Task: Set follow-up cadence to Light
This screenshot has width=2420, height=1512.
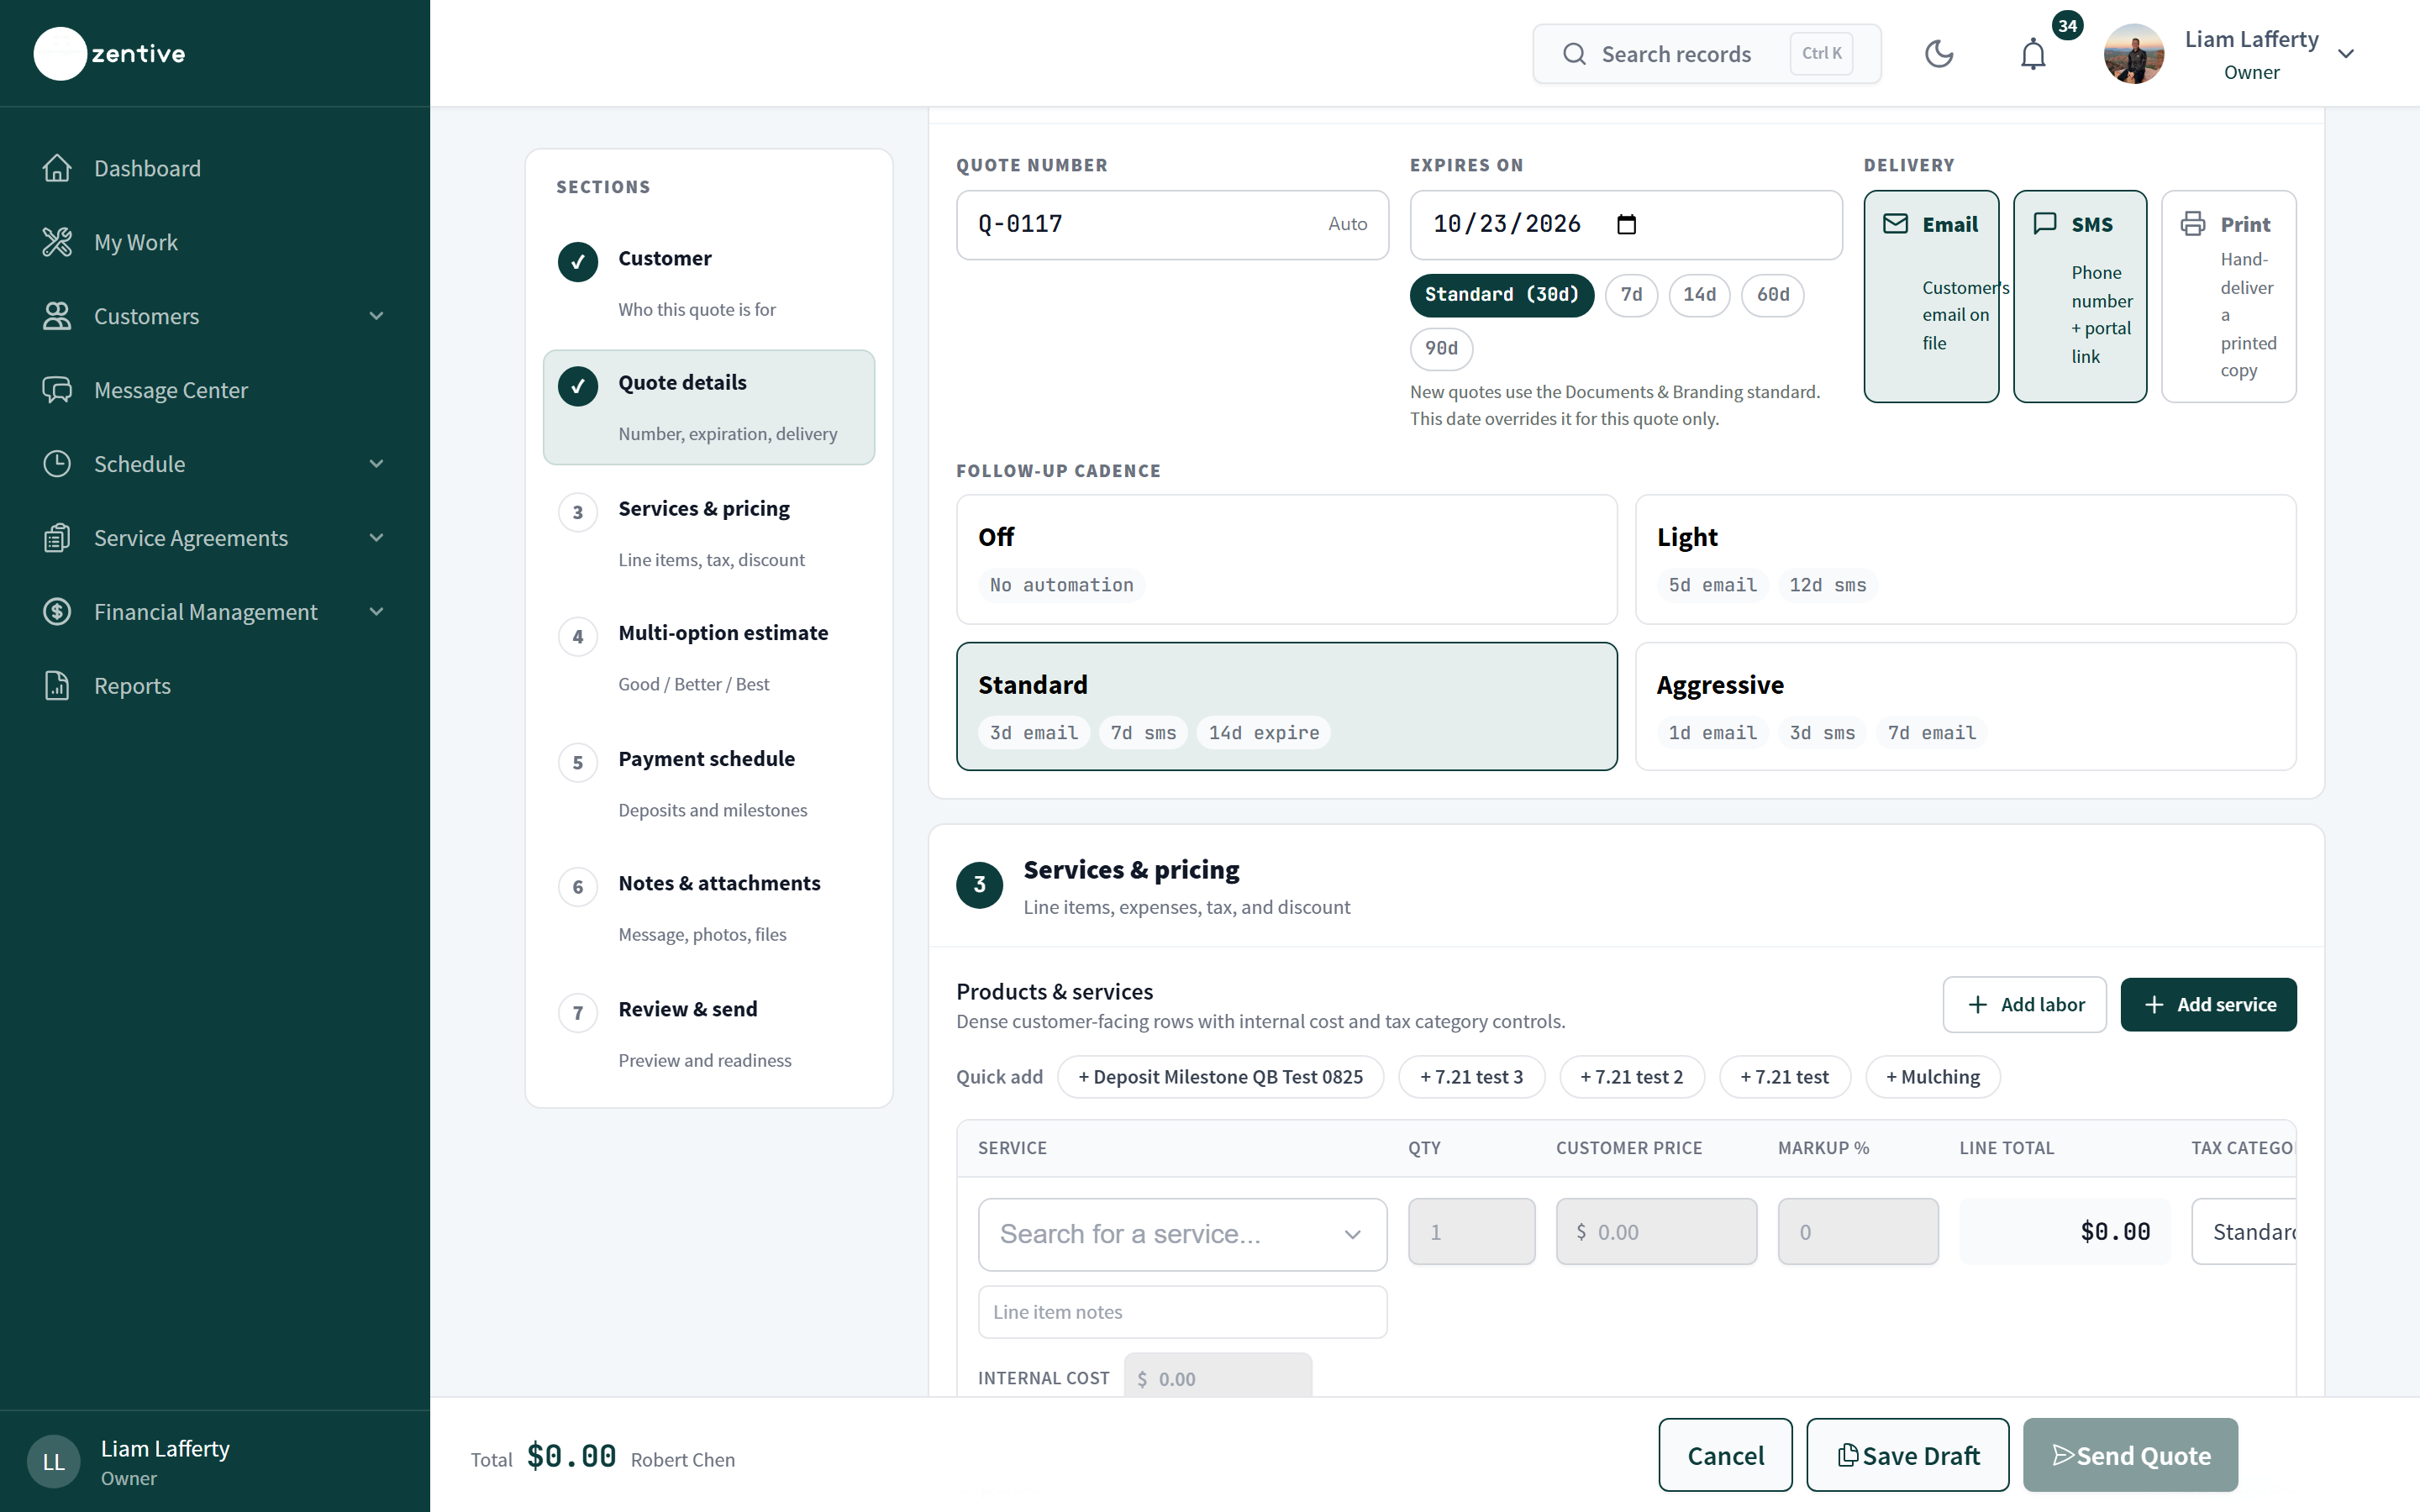Action: [1965, 559]
